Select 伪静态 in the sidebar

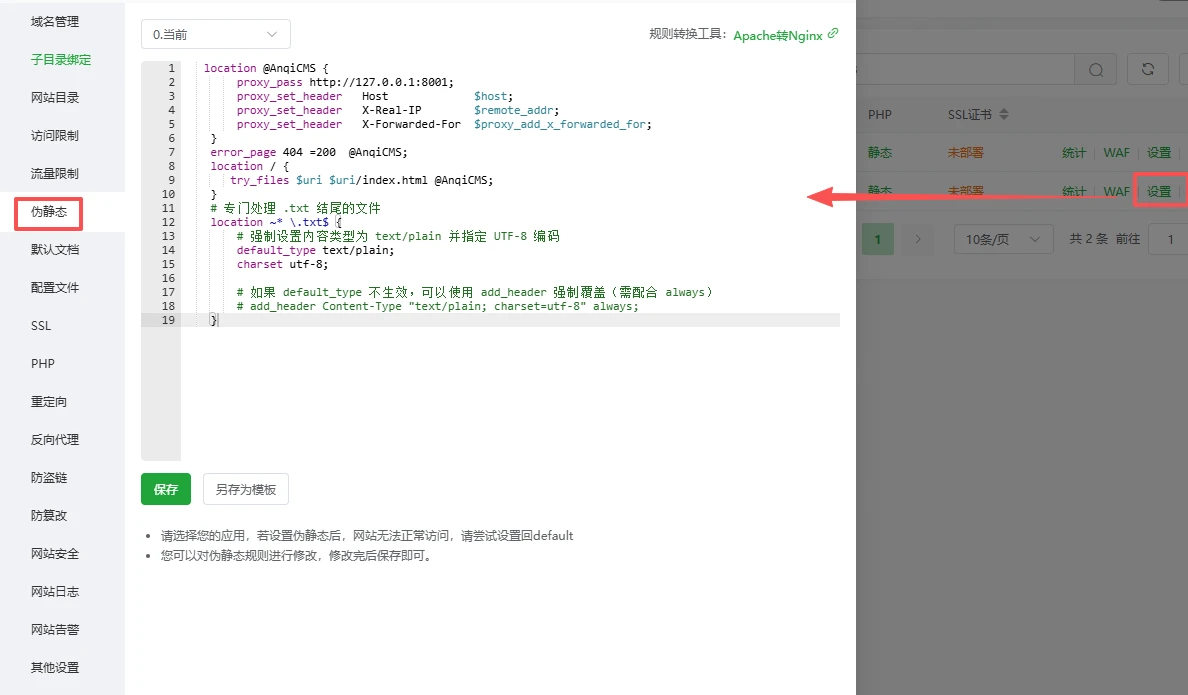(x=48, y=212)
